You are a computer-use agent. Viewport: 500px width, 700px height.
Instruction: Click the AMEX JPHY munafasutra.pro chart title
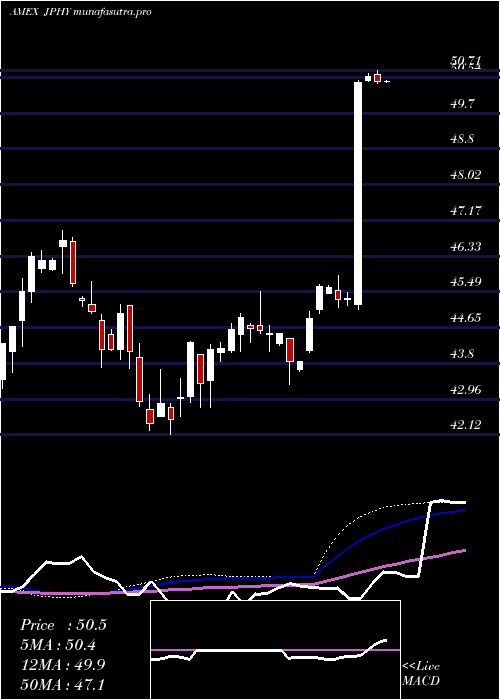pyautogui.click(x=80, y=12)
